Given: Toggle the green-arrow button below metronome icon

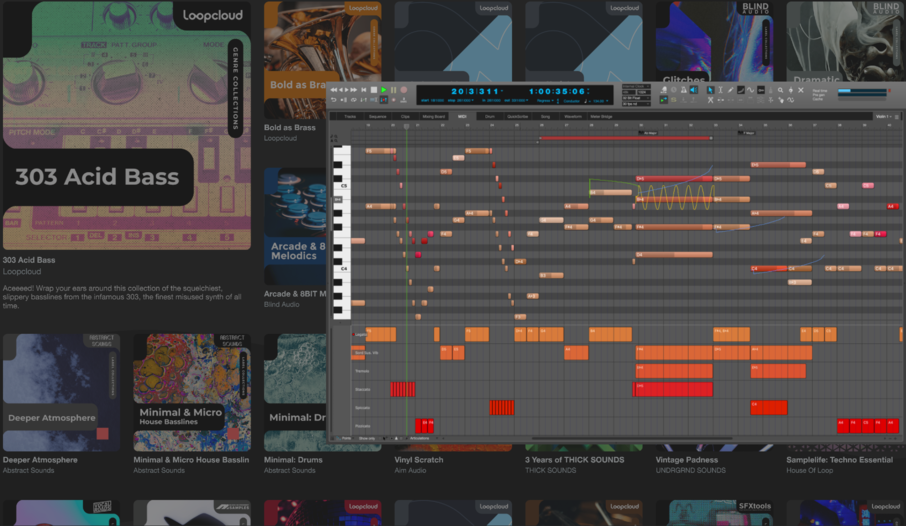Looking at the screenshot, I should (x=663, y=100).
